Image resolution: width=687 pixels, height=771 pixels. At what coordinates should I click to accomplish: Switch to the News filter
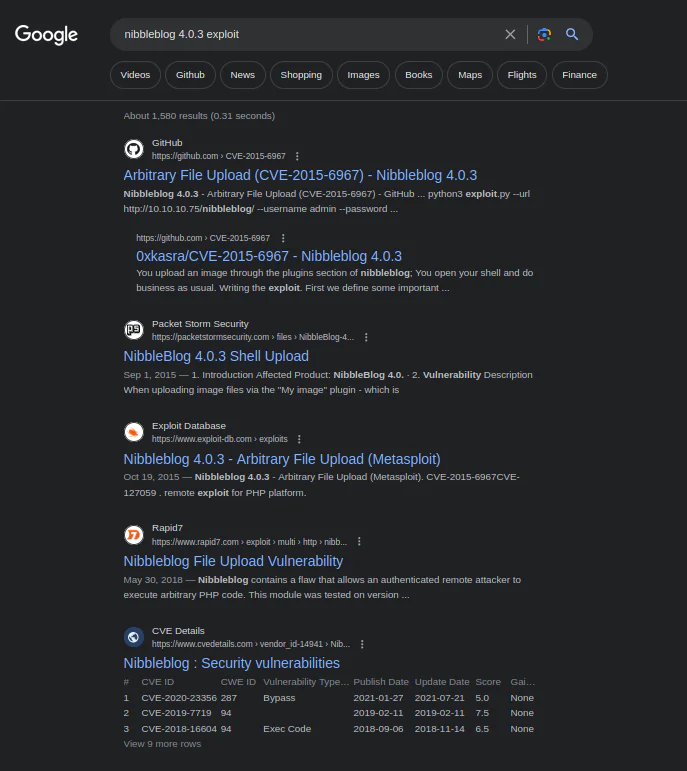coord(242,75)
